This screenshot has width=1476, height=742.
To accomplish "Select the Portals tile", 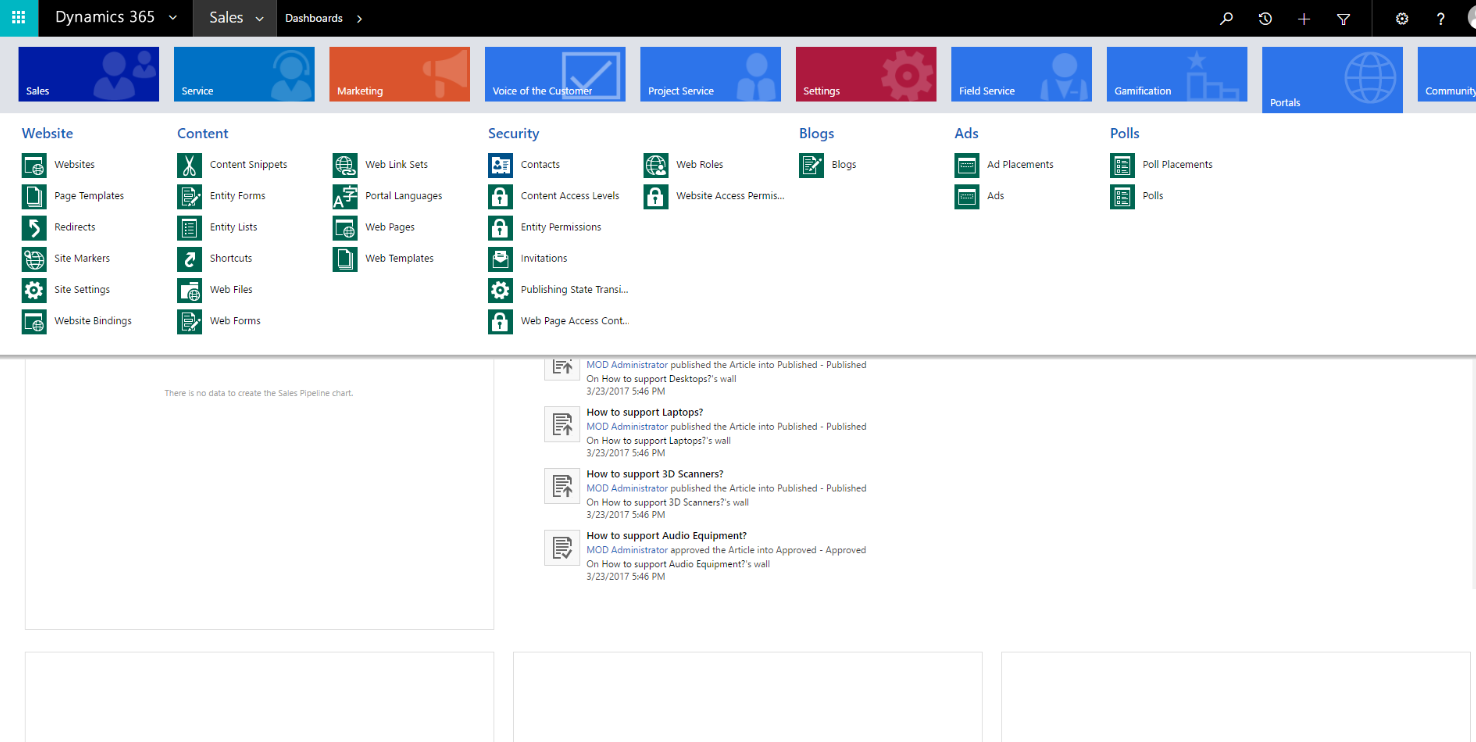I will click(1332, 80).
